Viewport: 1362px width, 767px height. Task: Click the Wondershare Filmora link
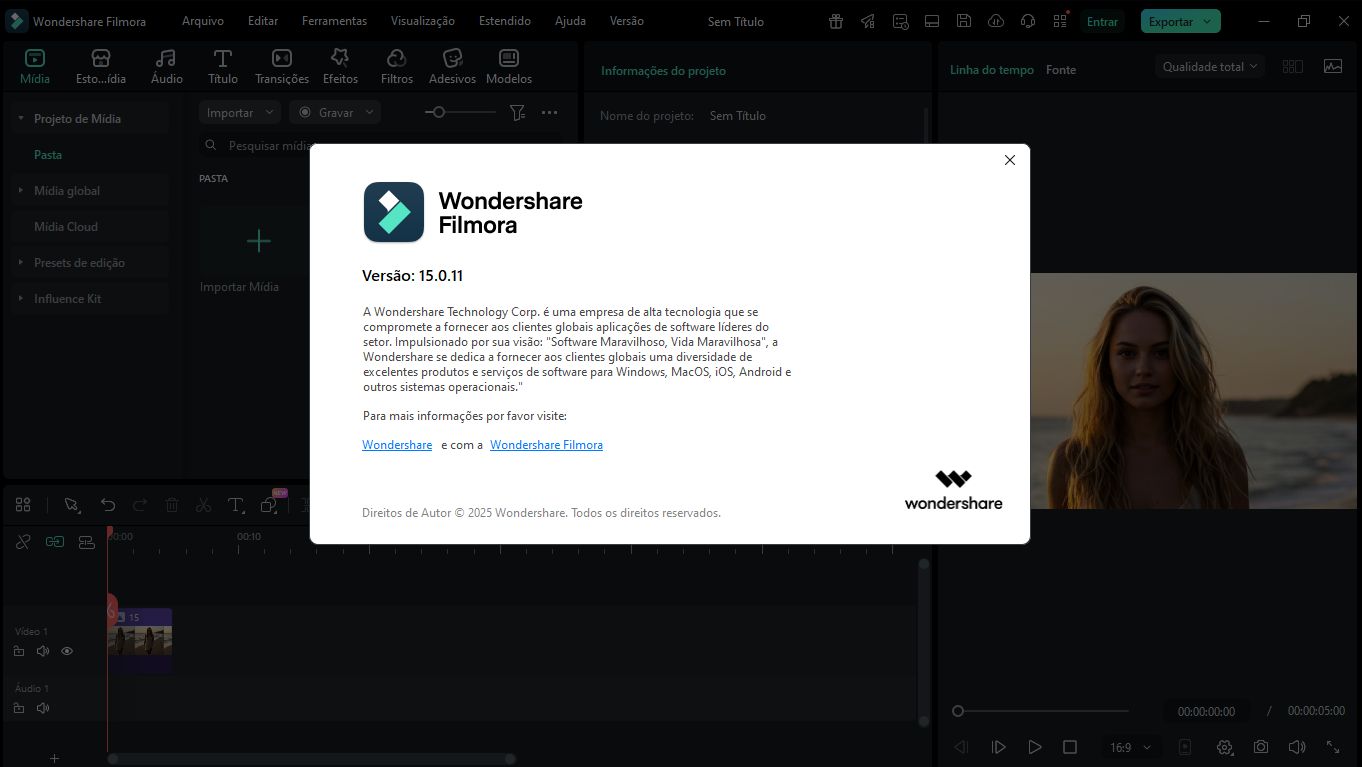(x=546, y=445)
